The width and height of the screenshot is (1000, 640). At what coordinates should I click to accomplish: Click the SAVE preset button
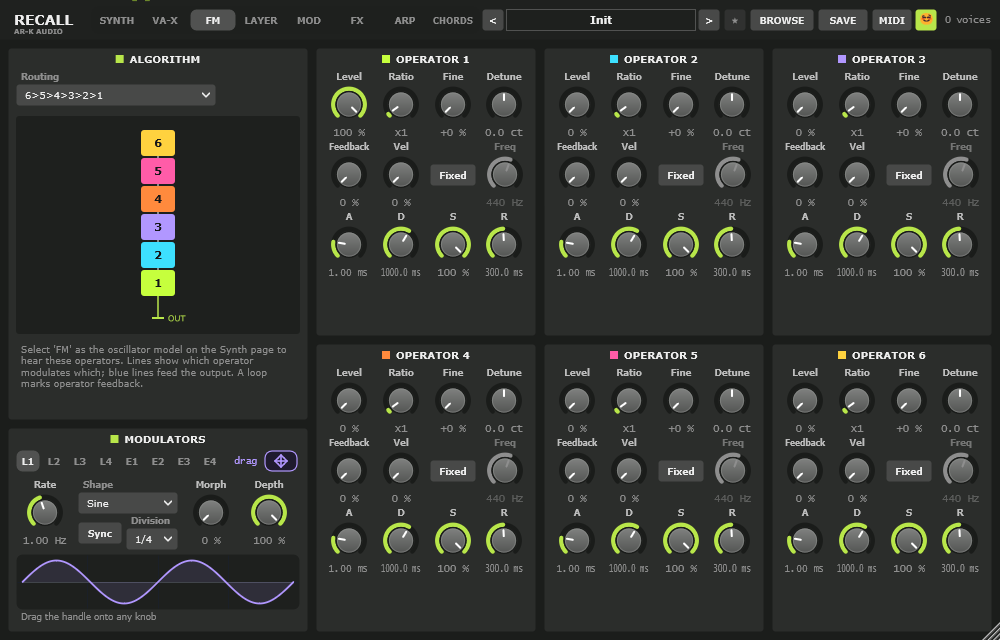click(x=842, y=20)
